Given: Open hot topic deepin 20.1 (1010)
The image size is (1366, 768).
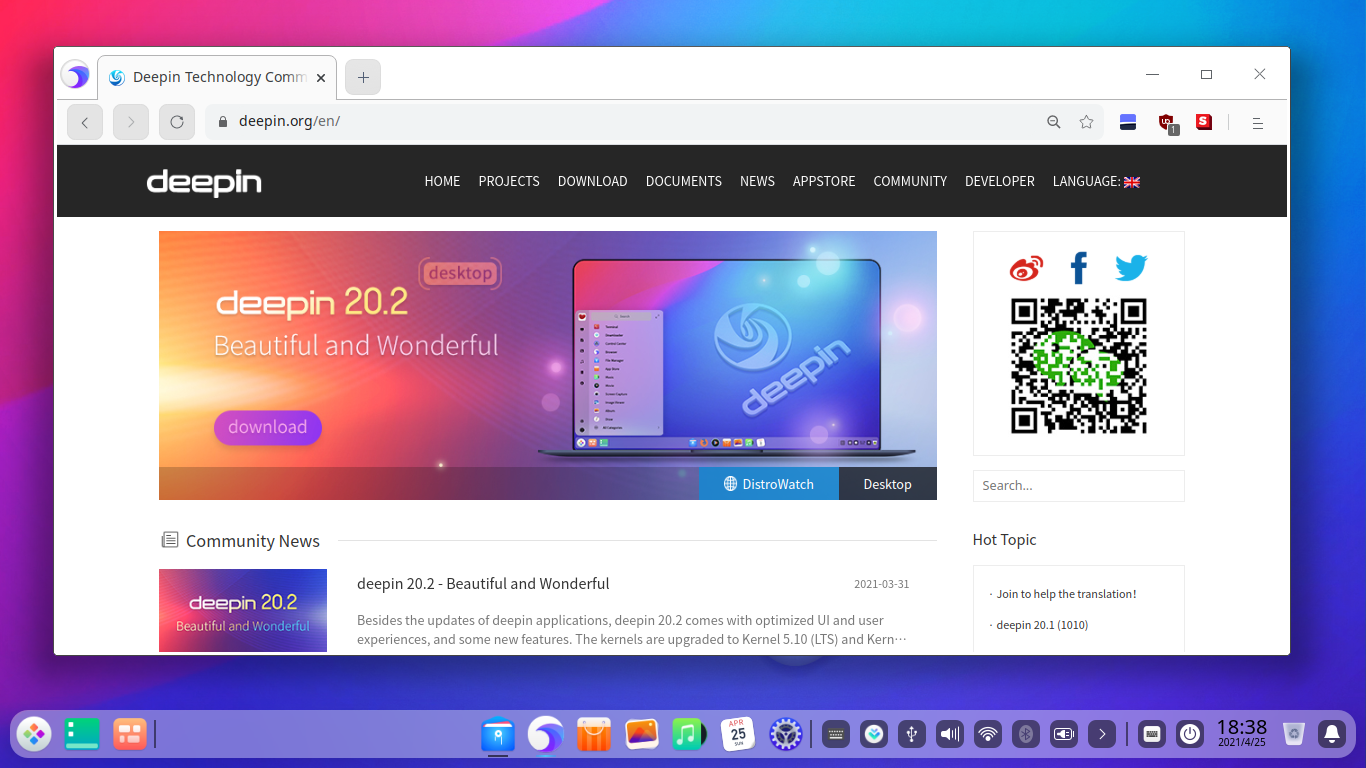Looking at the screenshot, I should [1042, 625].
